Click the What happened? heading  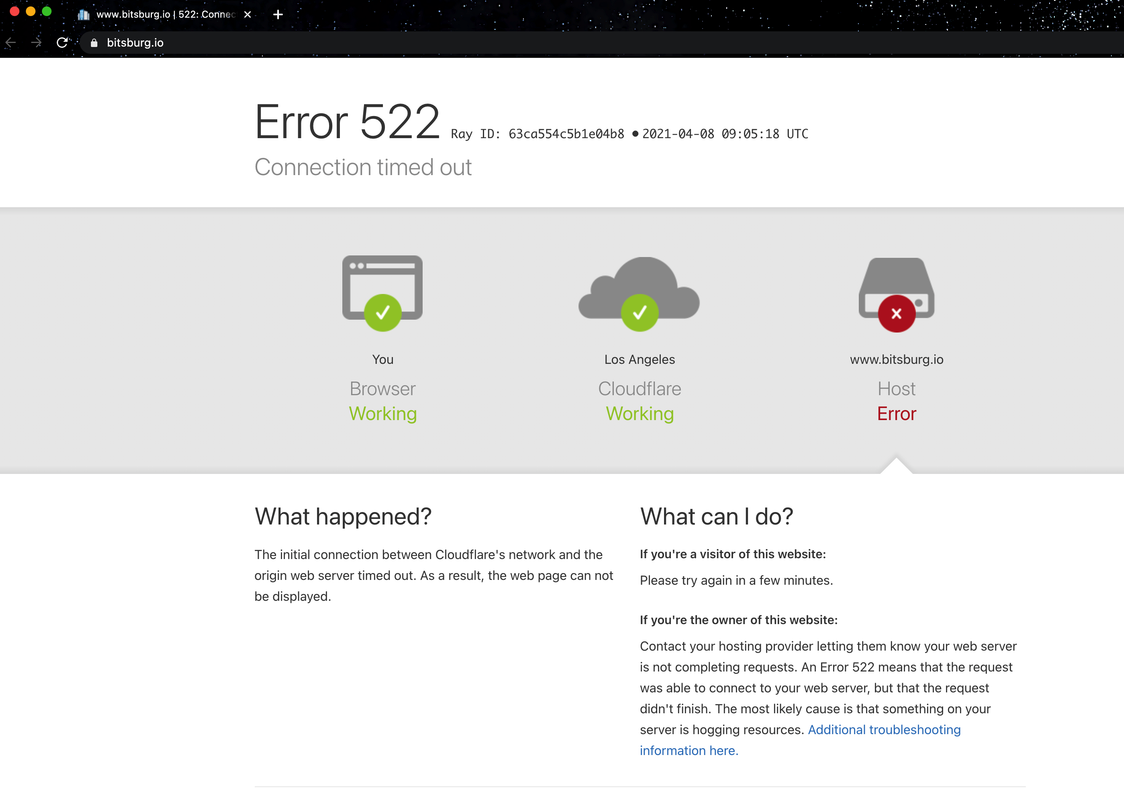point(343,517)
